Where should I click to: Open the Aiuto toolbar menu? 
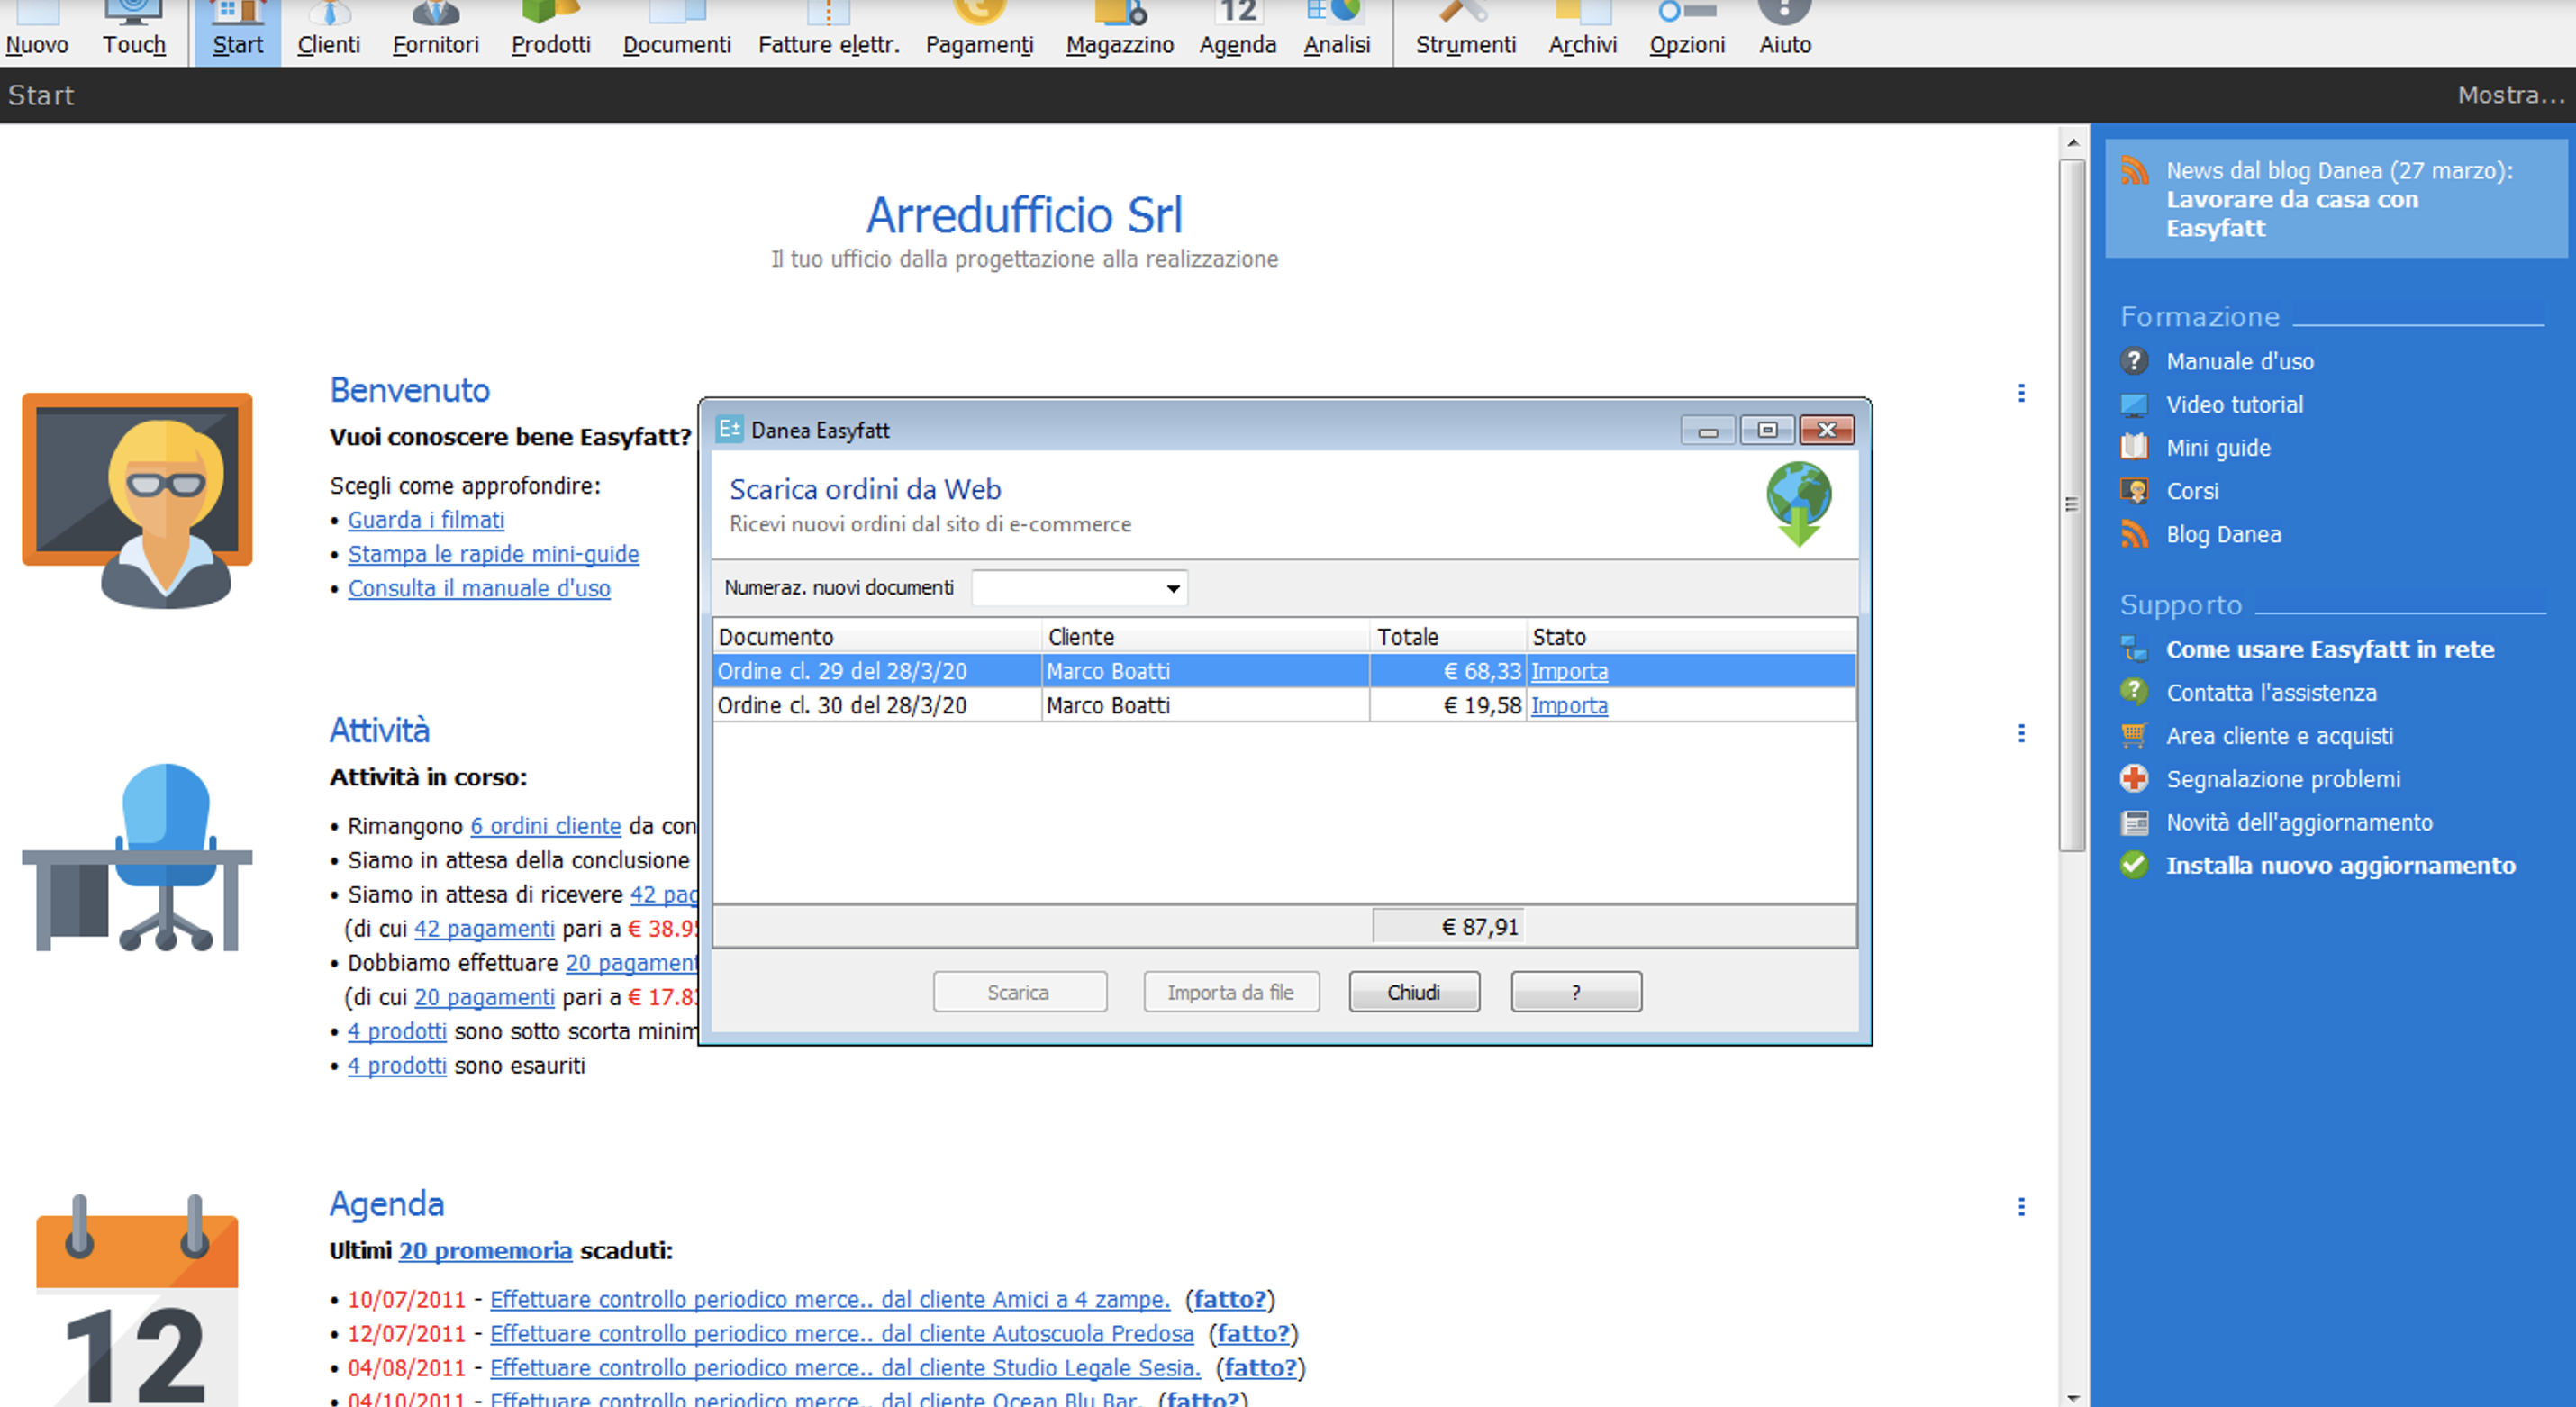tap(1784, 32)
